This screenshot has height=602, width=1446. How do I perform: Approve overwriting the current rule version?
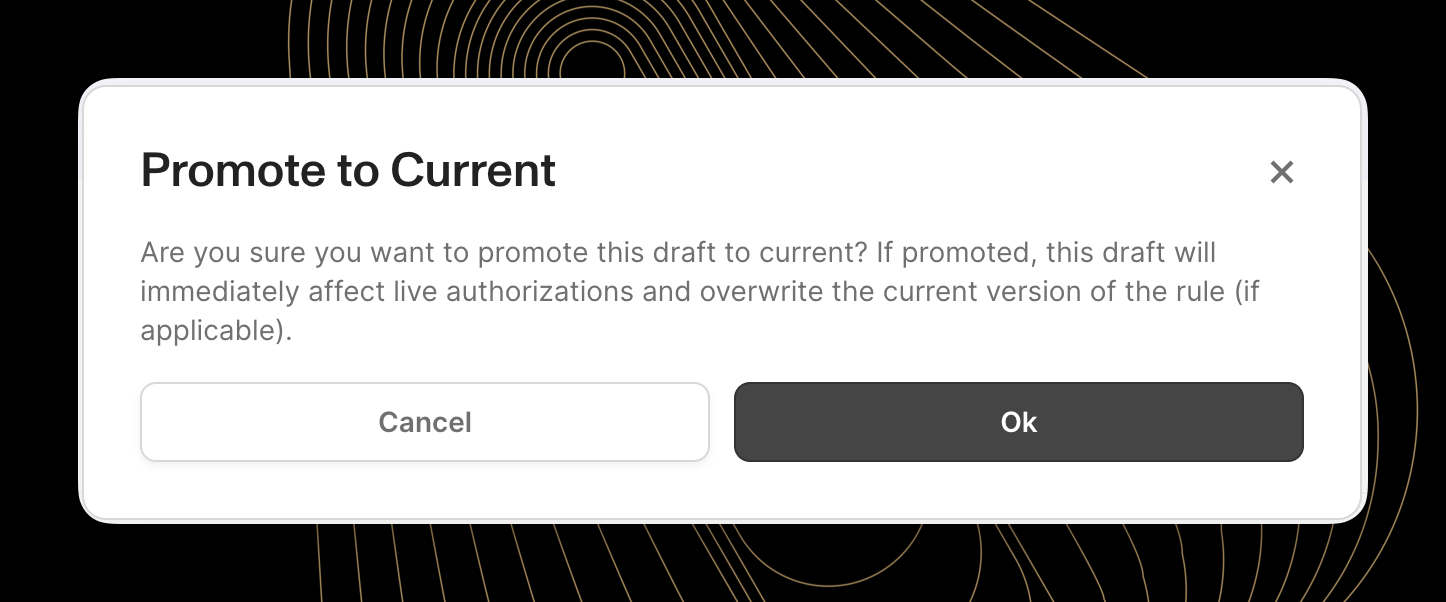1019,422
